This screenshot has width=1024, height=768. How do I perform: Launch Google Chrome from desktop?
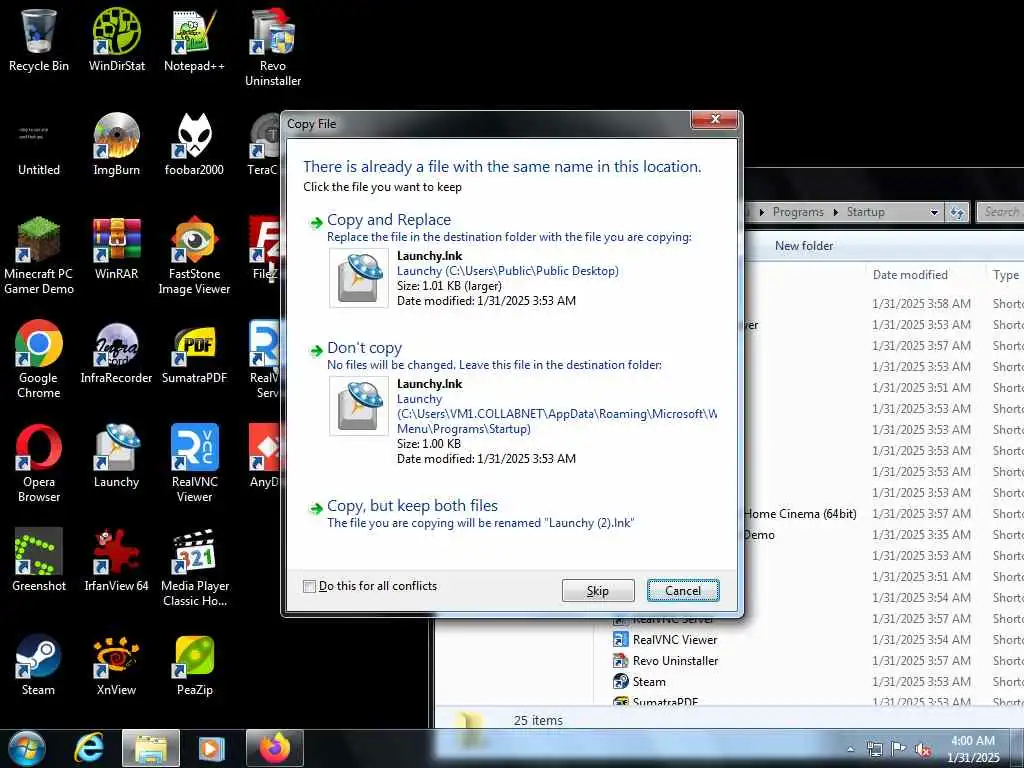click(x=39, y=359)
